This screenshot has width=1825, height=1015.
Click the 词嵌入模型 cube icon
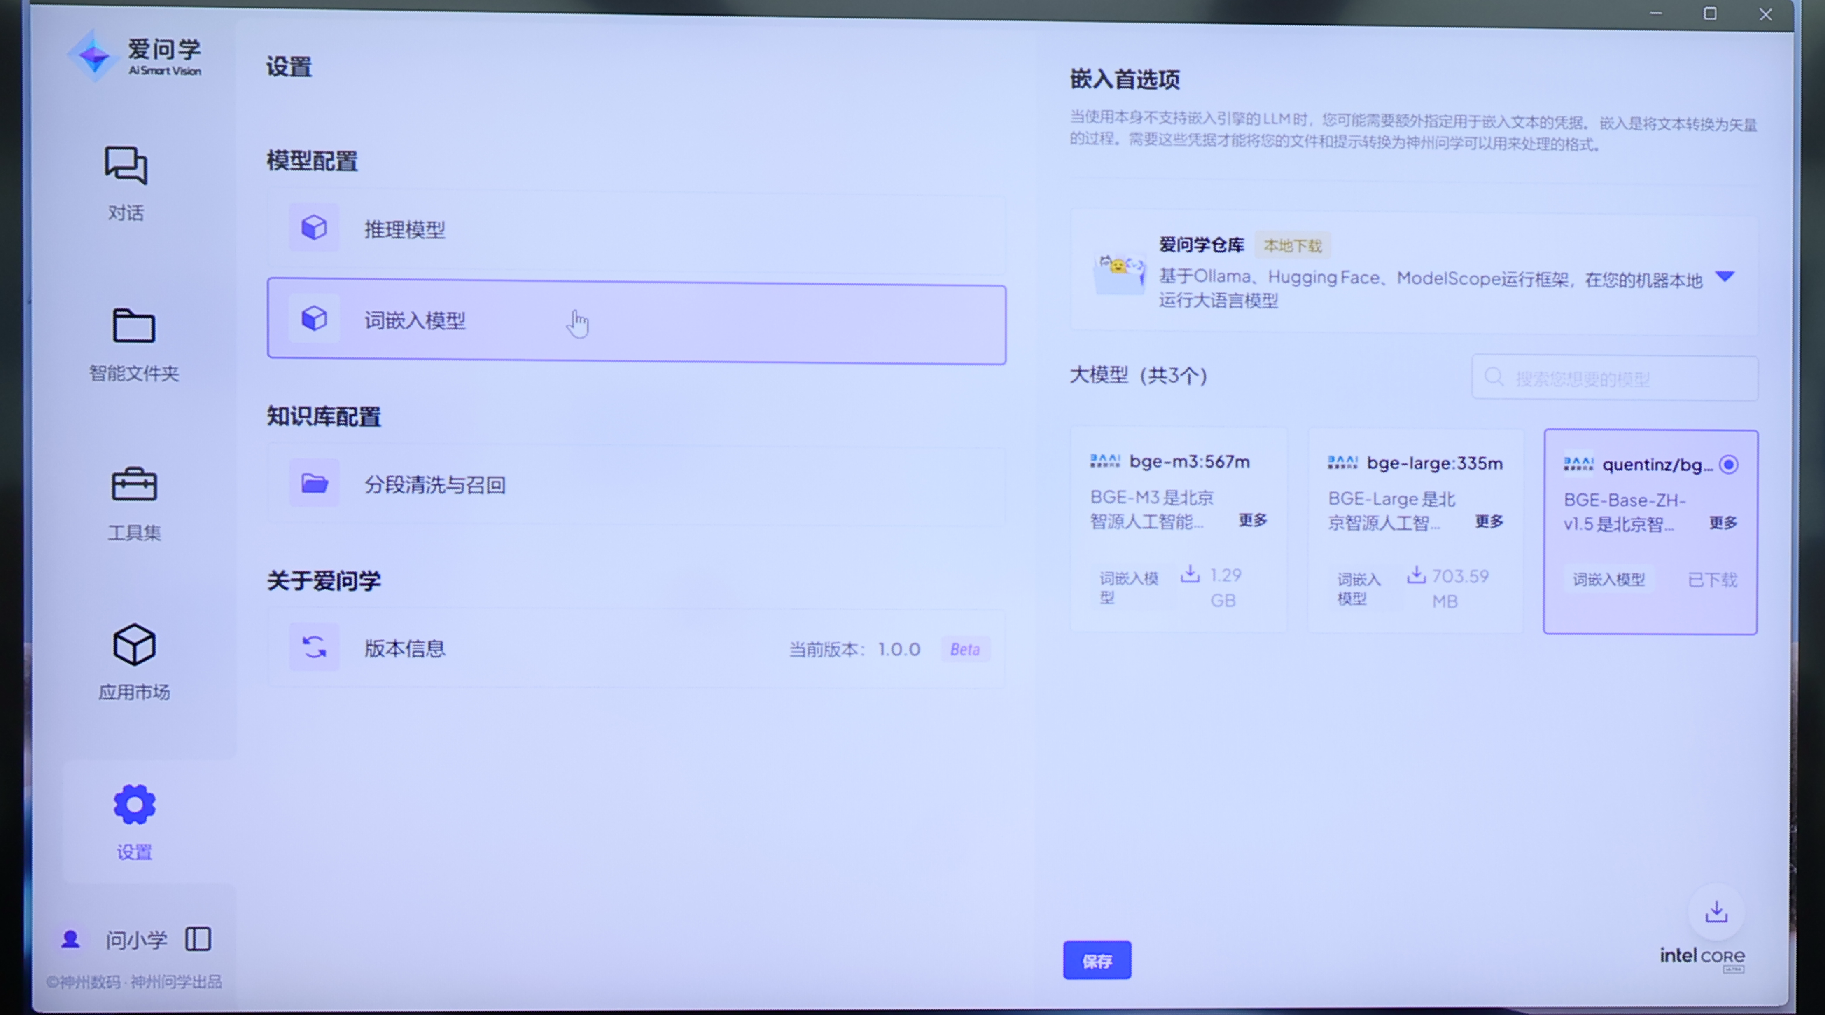click(x=314, y=319)
